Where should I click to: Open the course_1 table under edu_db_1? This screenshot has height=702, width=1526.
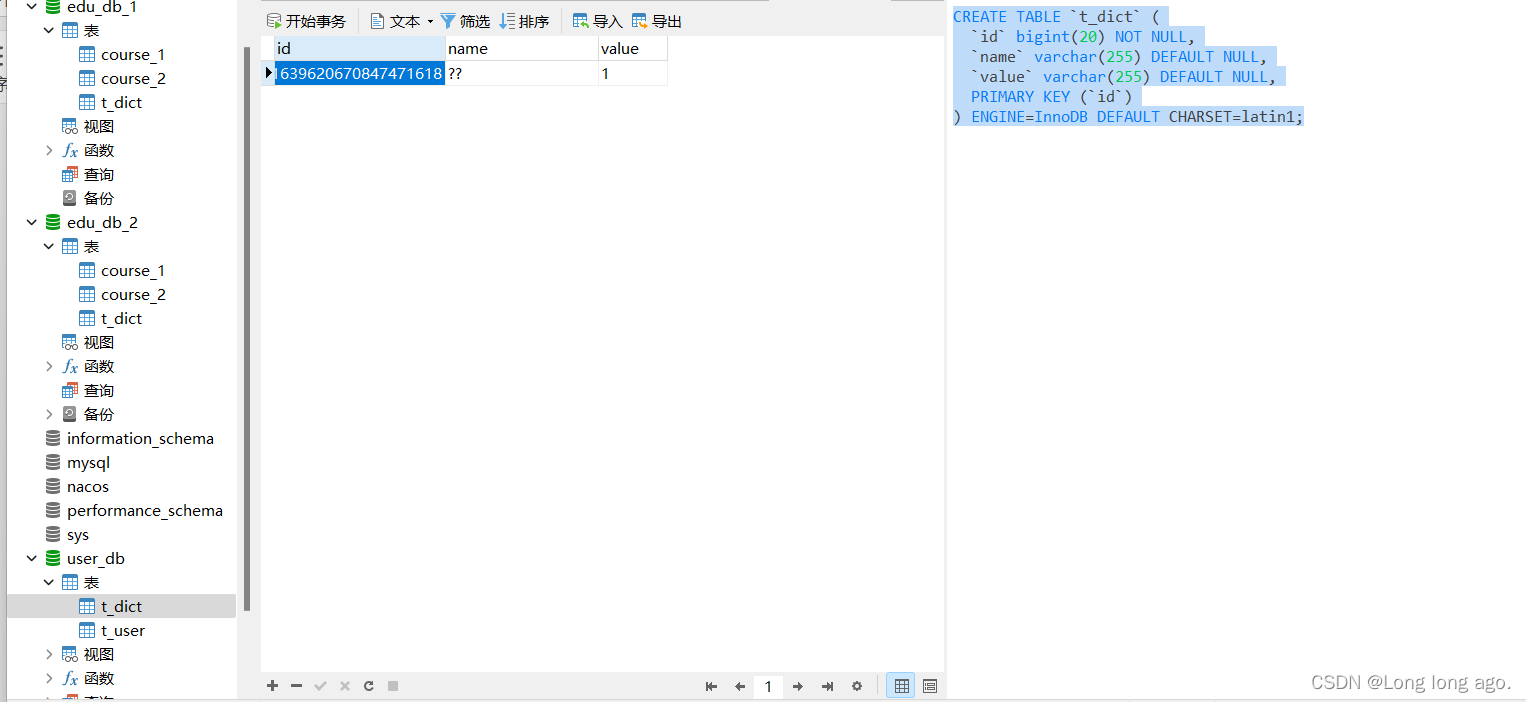tap(133, 54)
